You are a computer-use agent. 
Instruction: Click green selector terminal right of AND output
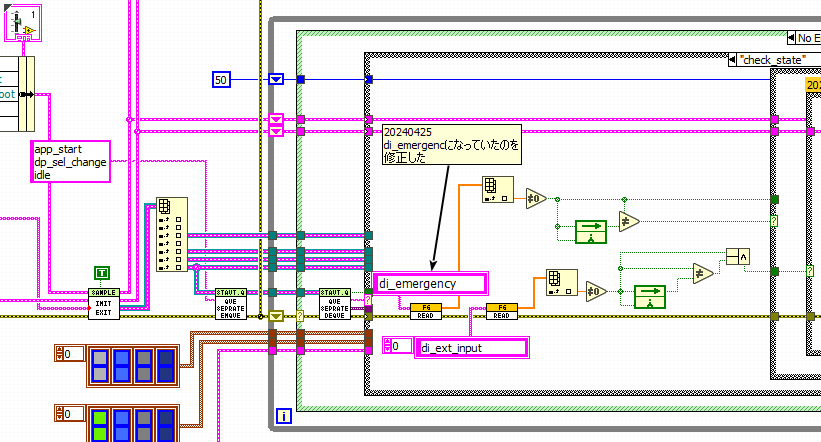pyautogui.click(x=809, y=271)
